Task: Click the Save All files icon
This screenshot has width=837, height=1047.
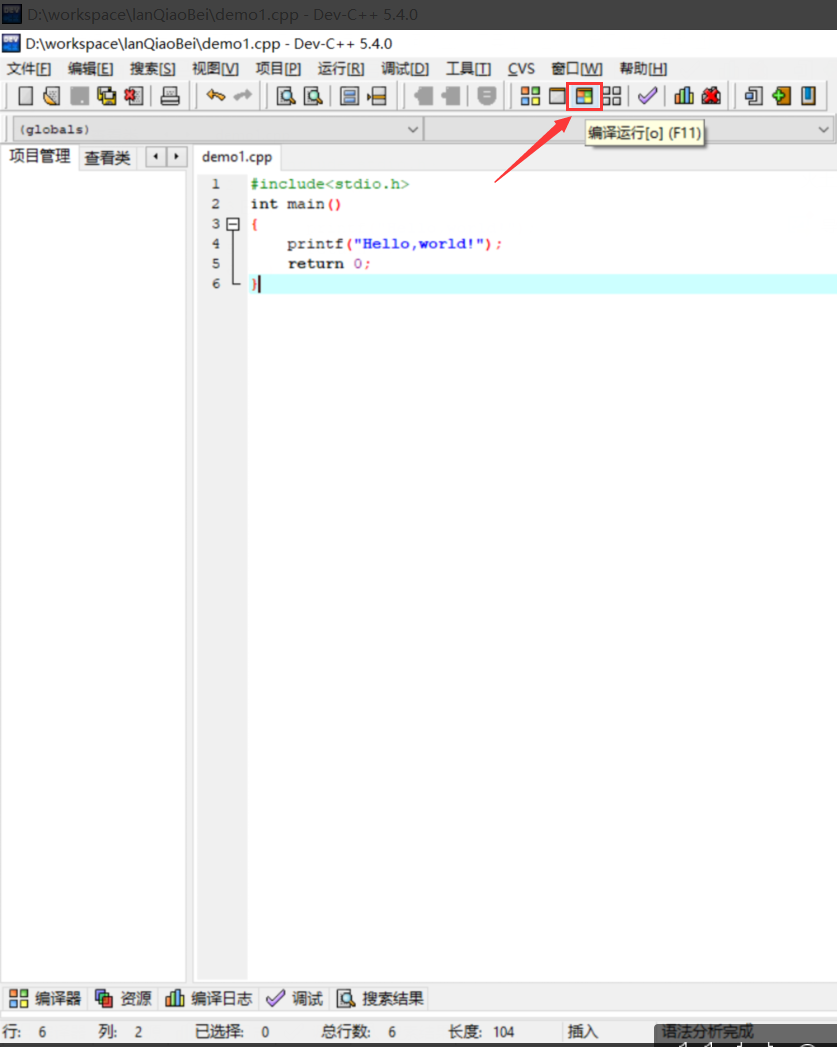Action: (108, 96)
